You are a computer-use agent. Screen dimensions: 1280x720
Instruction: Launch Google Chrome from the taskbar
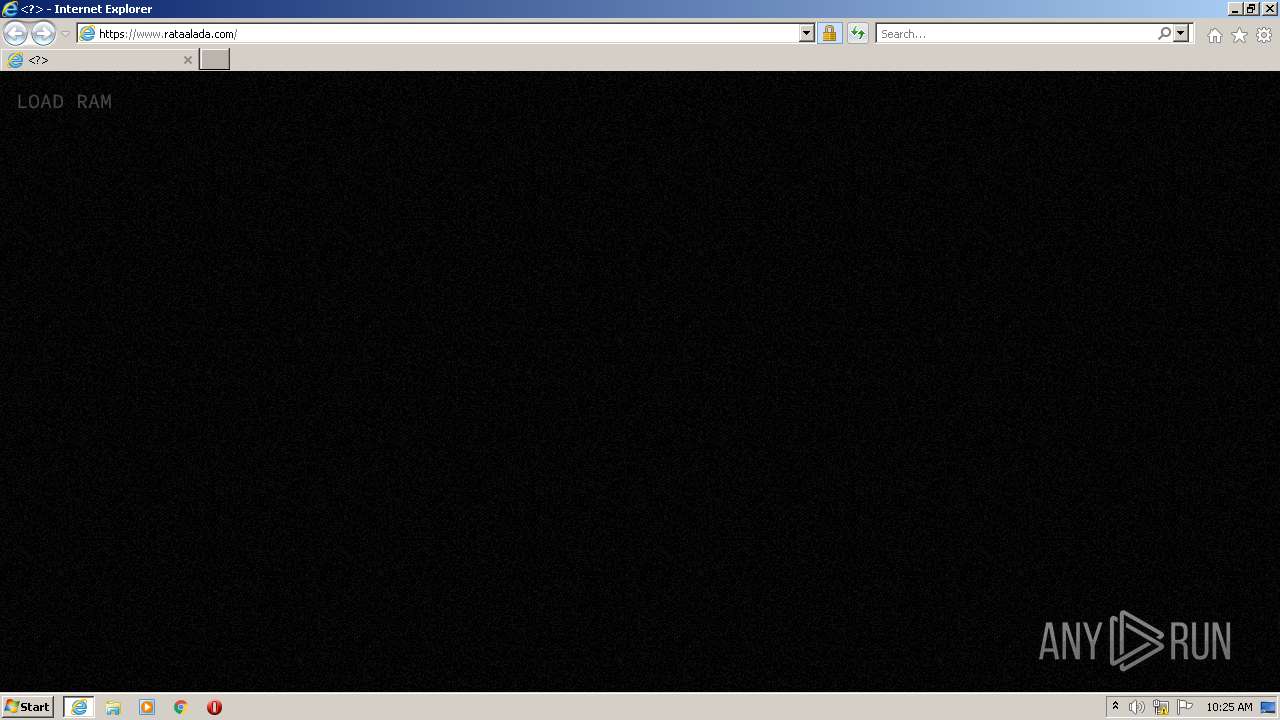click(181, 707)
